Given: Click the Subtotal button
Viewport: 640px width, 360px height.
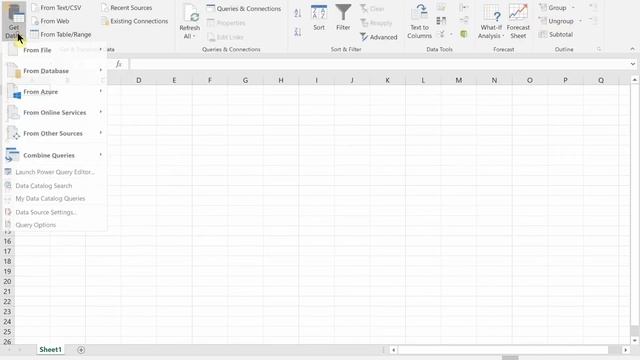Looking at the screenshot, I should point(556,35).
